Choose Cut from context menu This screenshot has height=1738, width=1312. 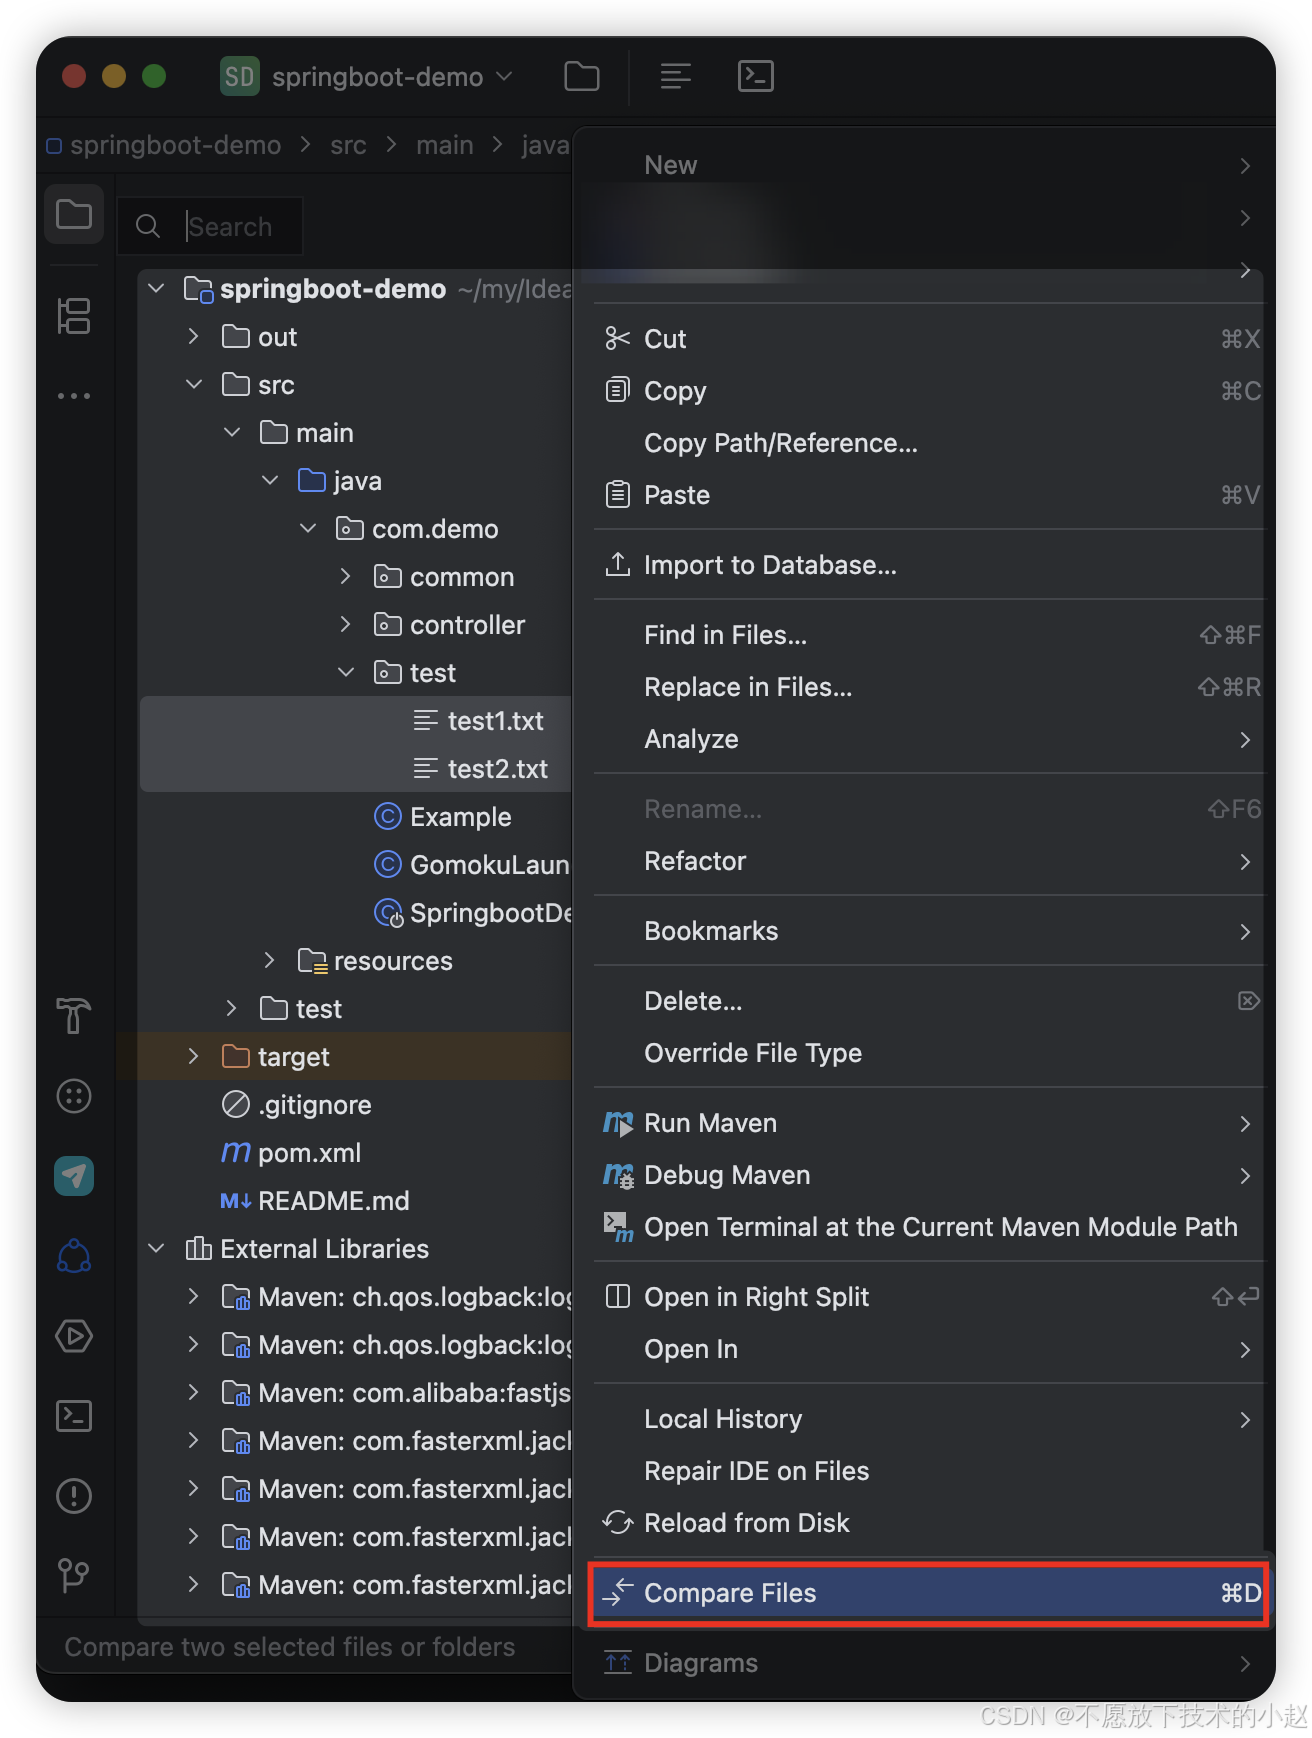pyautogui.click(x=928, y=339)
